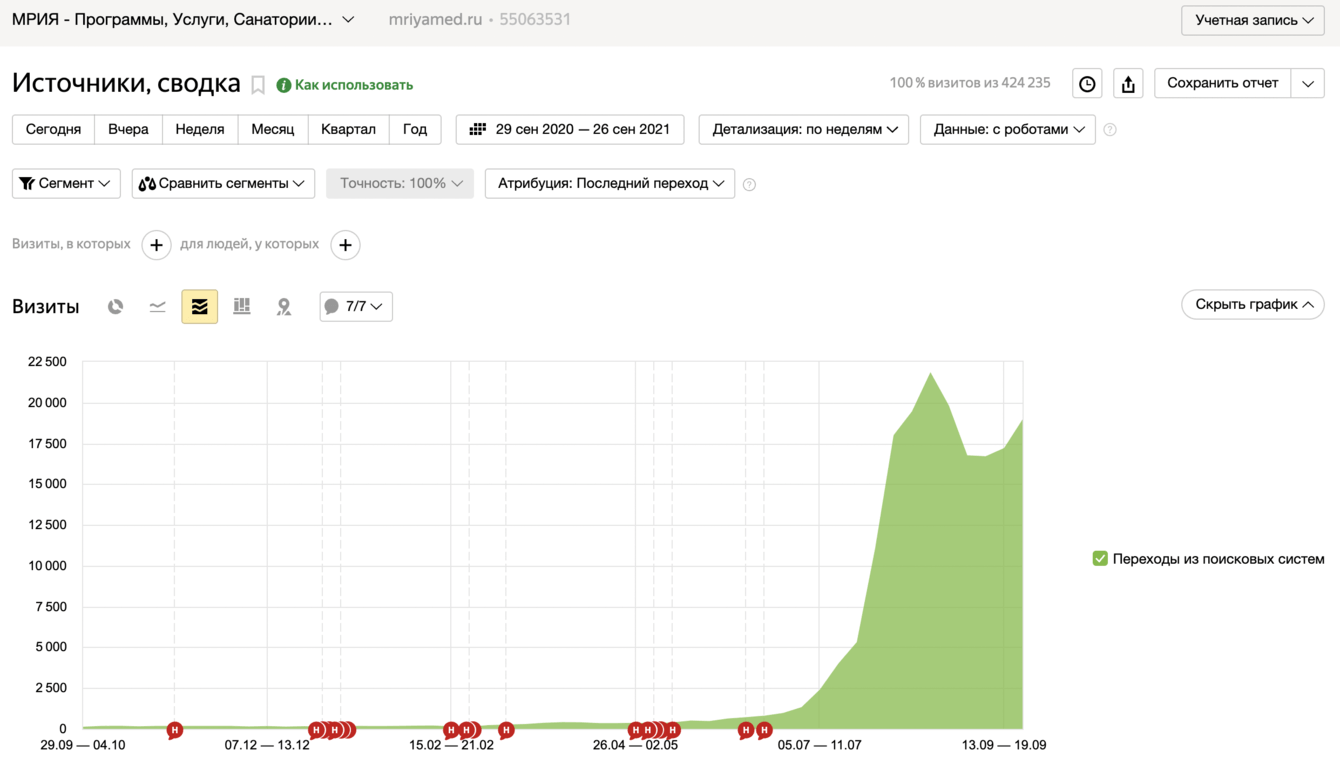1340x771 pixels.
Task: Open the map view icon
Action: (284, 307)
